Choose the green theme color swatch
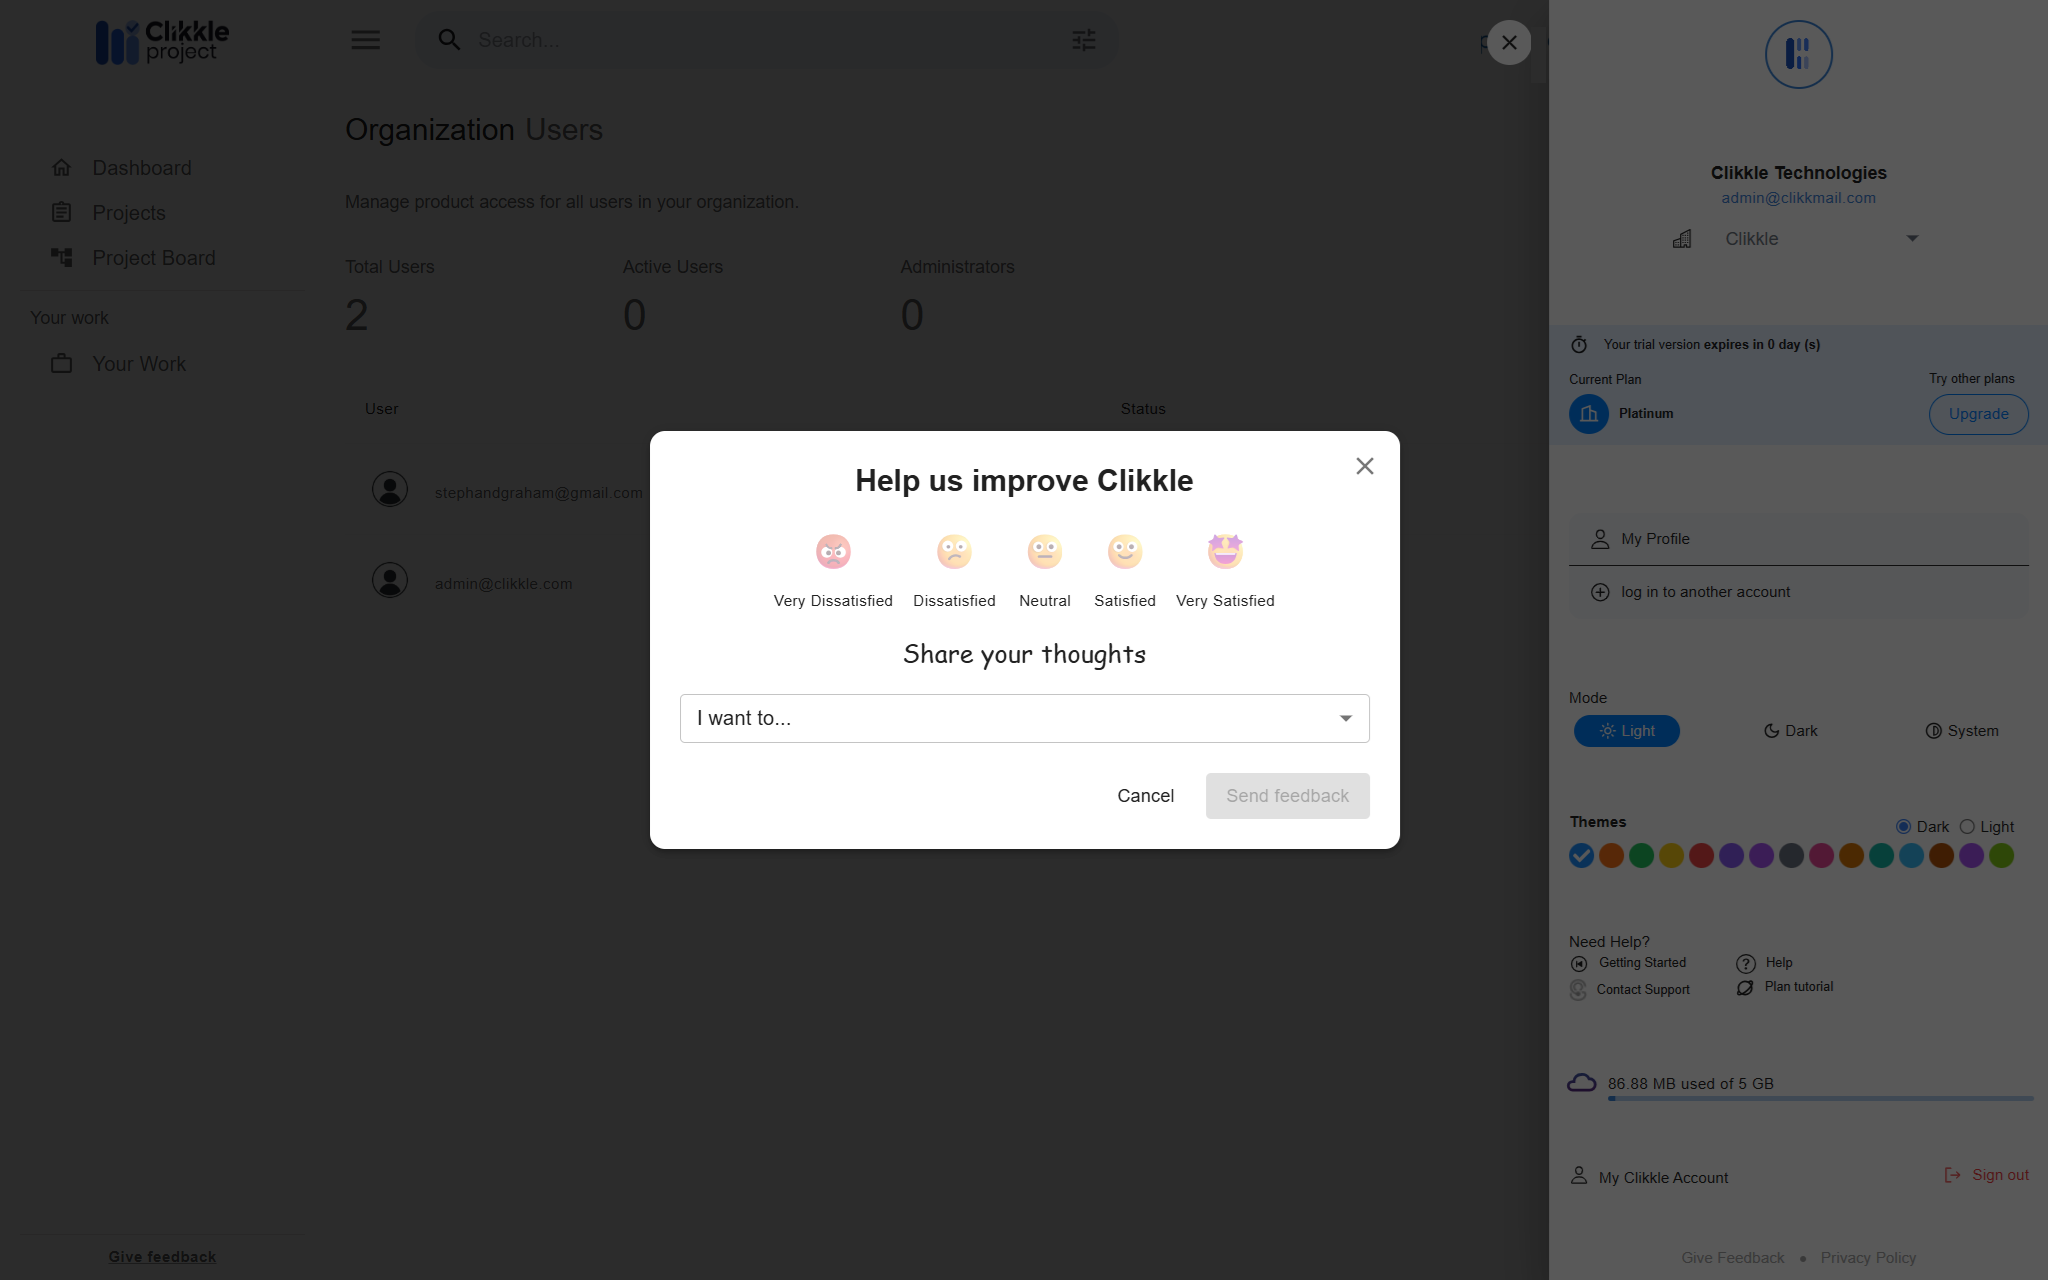The height and width of the screenshot is (1280, 2048). click(1641, 856)
